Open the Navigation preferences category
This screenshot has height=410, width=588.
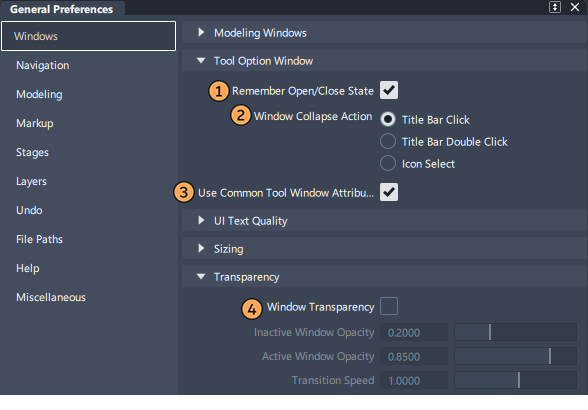pos(43,65)
